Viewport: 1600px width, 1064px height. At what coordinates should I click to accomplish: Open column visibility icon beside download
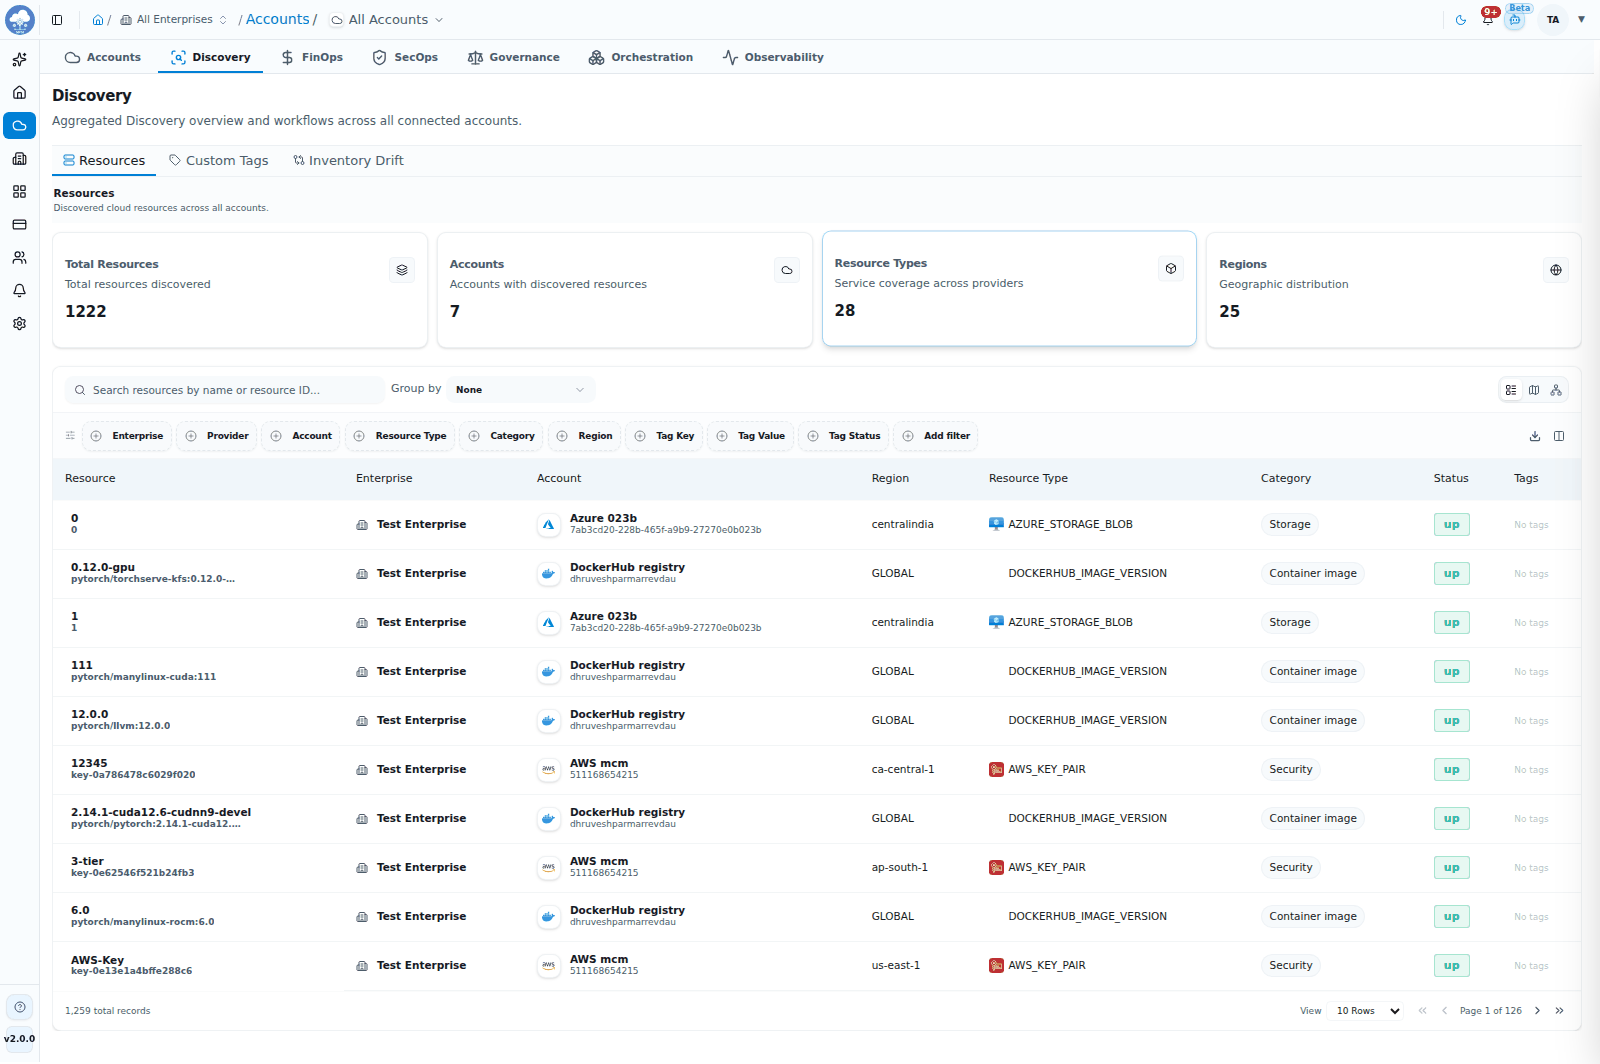coord(1559,436)
